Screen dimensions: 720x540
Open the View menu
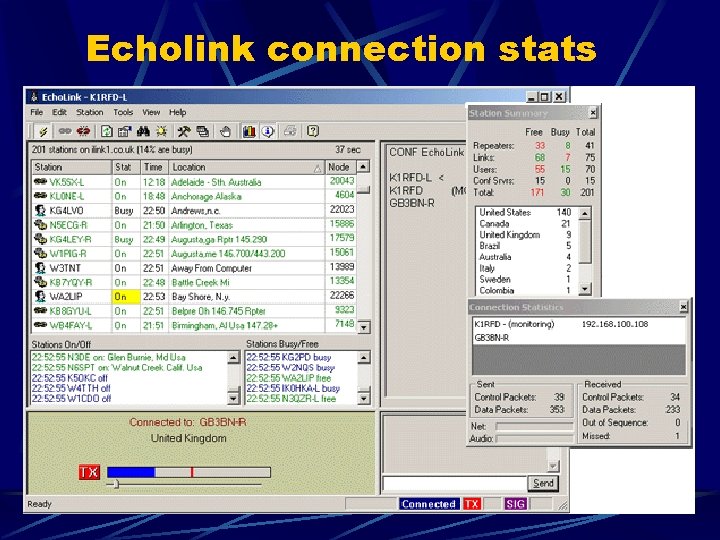point(151,112)
